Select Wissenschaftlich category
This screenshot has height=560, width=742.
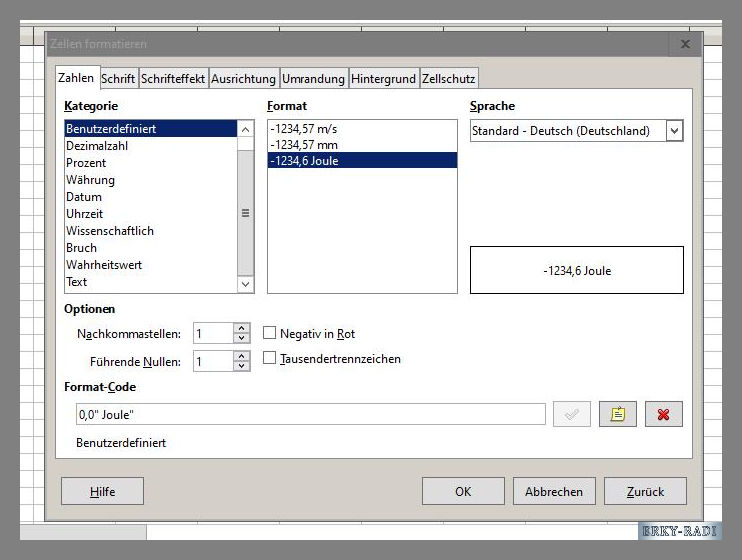tap(150, 231)
